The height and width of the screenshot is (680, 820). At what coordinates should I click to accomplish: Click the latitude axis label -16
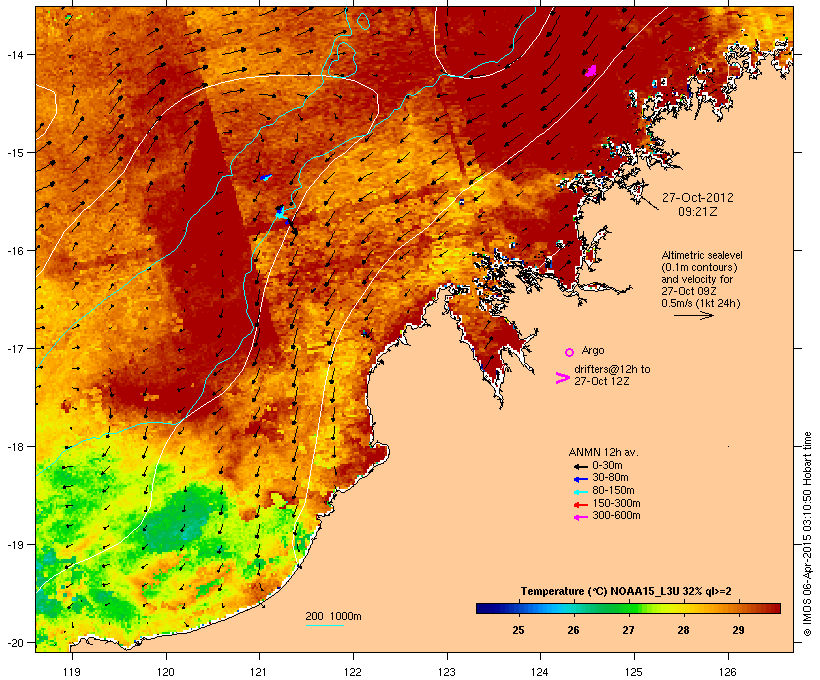[14, 251]
